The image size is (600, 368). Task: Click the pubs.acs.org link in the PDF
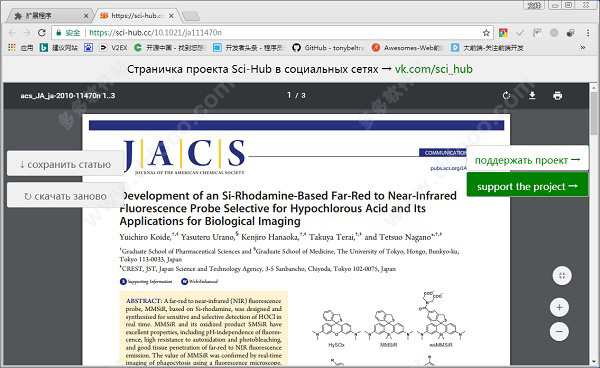[448, 168]
